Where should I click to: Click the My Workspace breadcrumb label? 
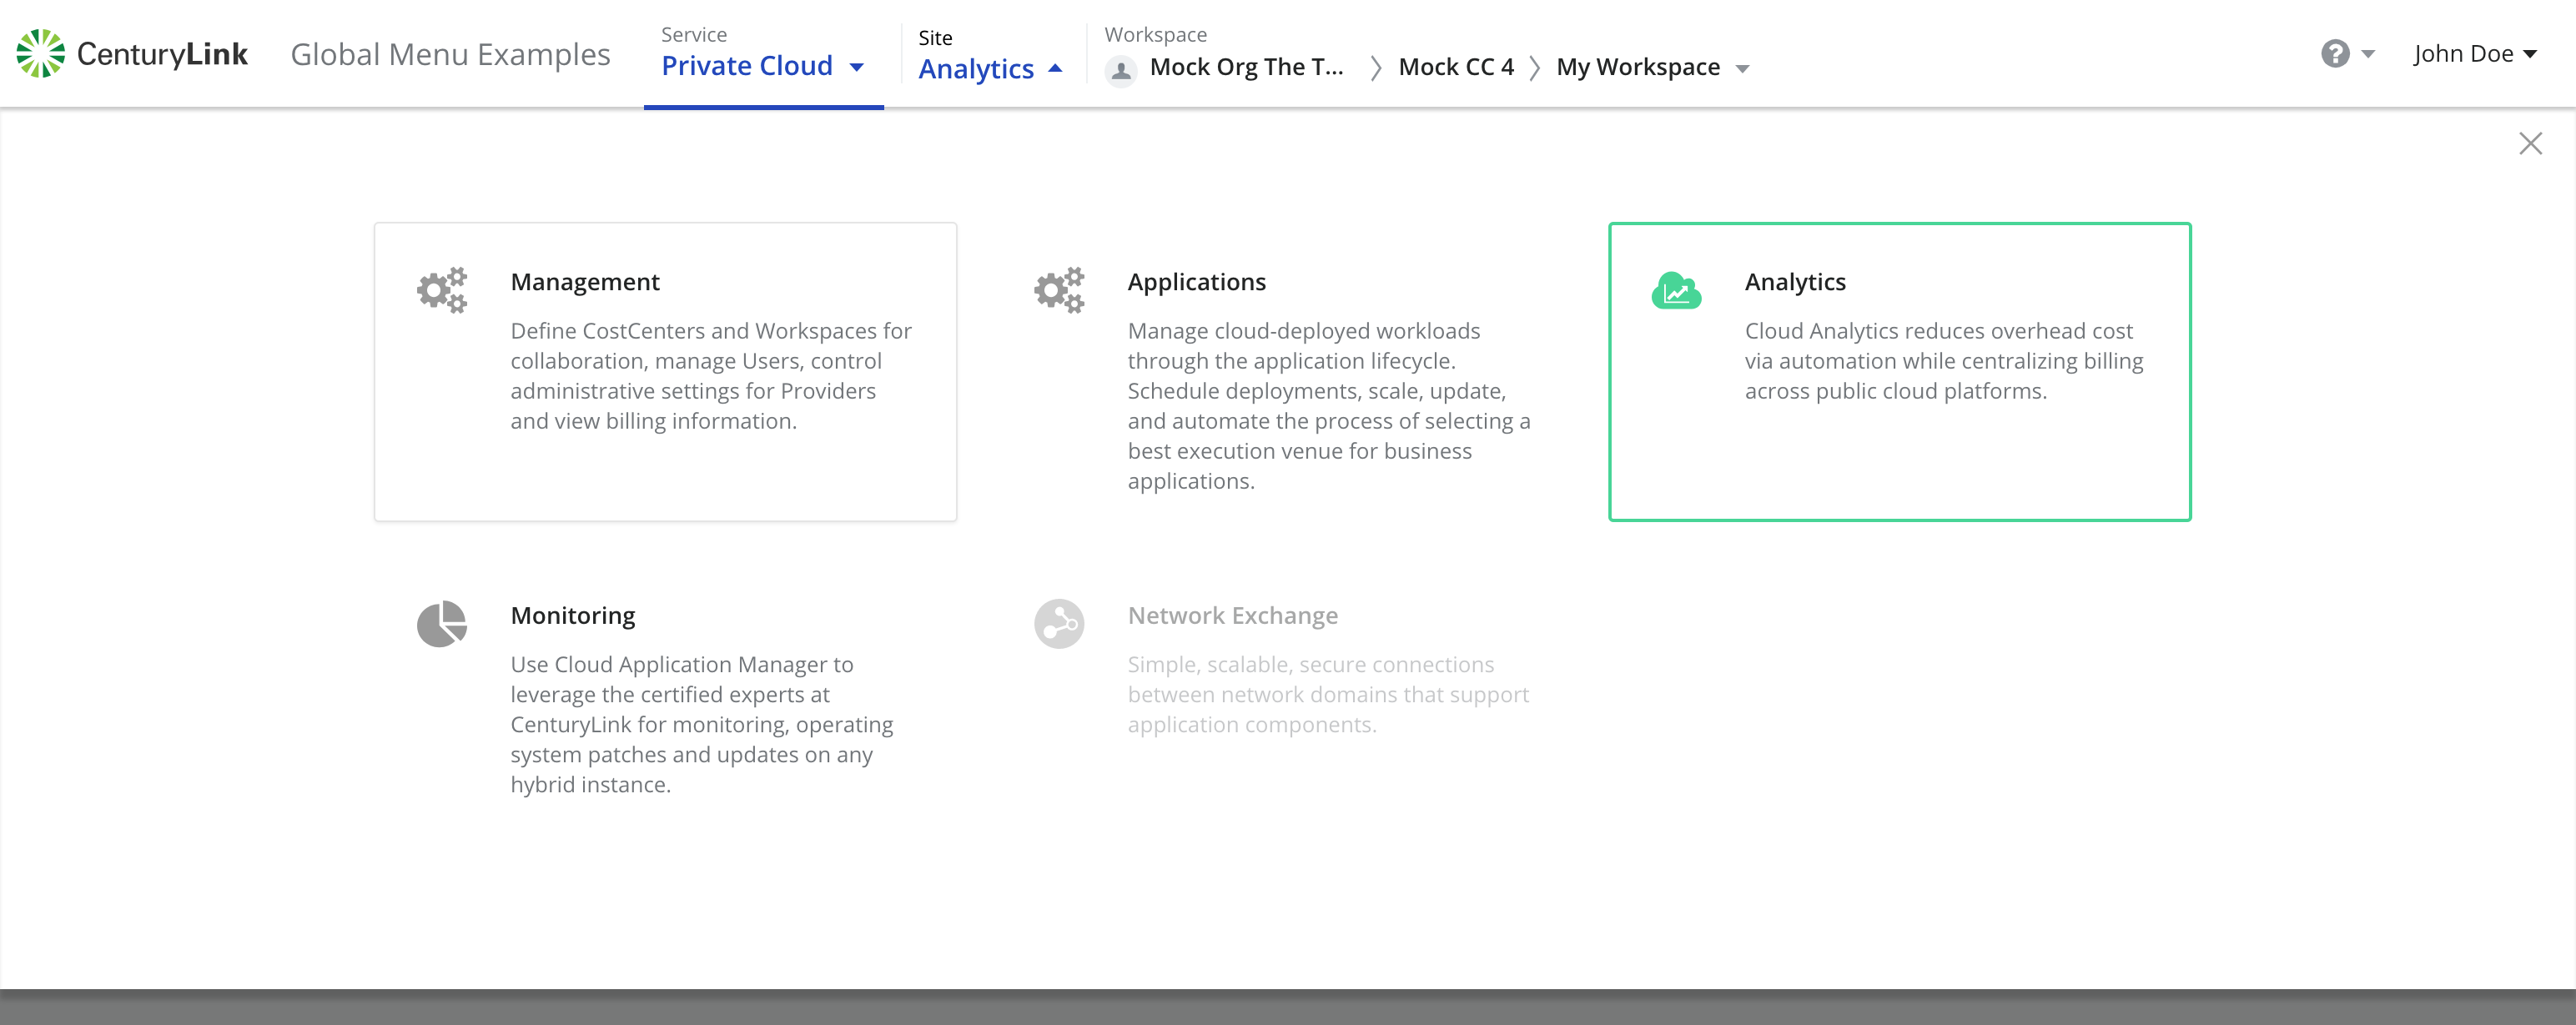[1638, 67]
